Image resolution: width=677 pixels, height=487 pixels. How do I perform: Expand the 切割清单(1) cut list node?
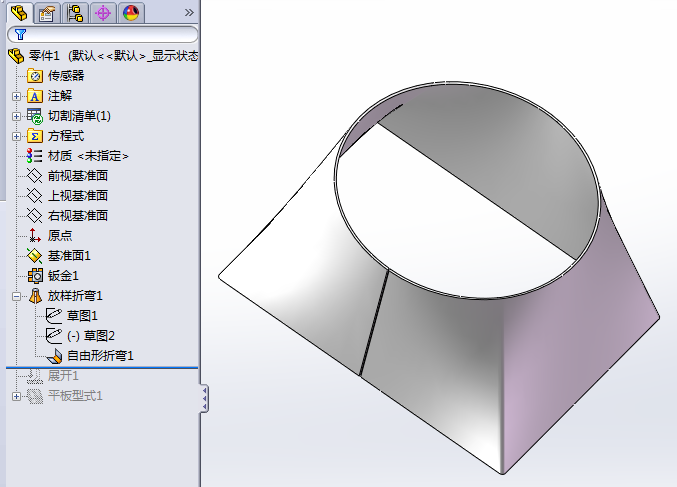[16, 116]
